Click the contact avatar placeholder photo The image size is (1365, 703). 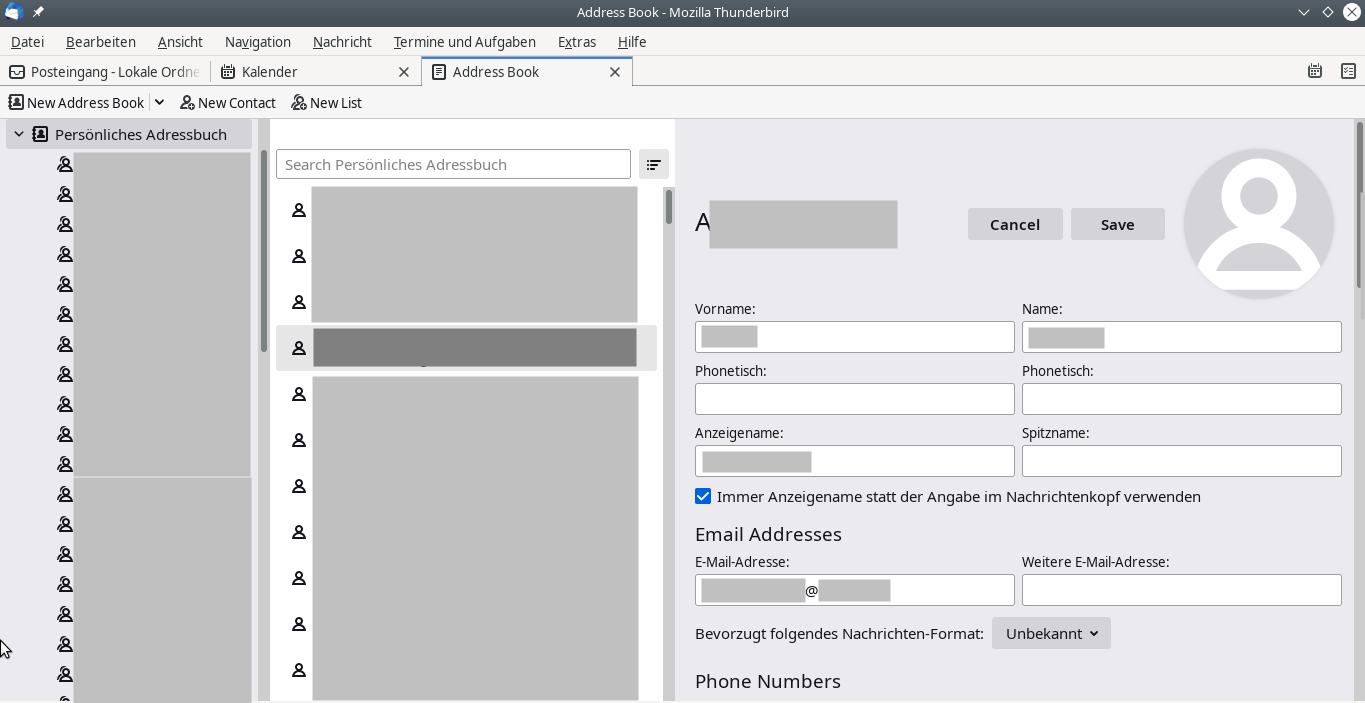(x=1258, y=223)
